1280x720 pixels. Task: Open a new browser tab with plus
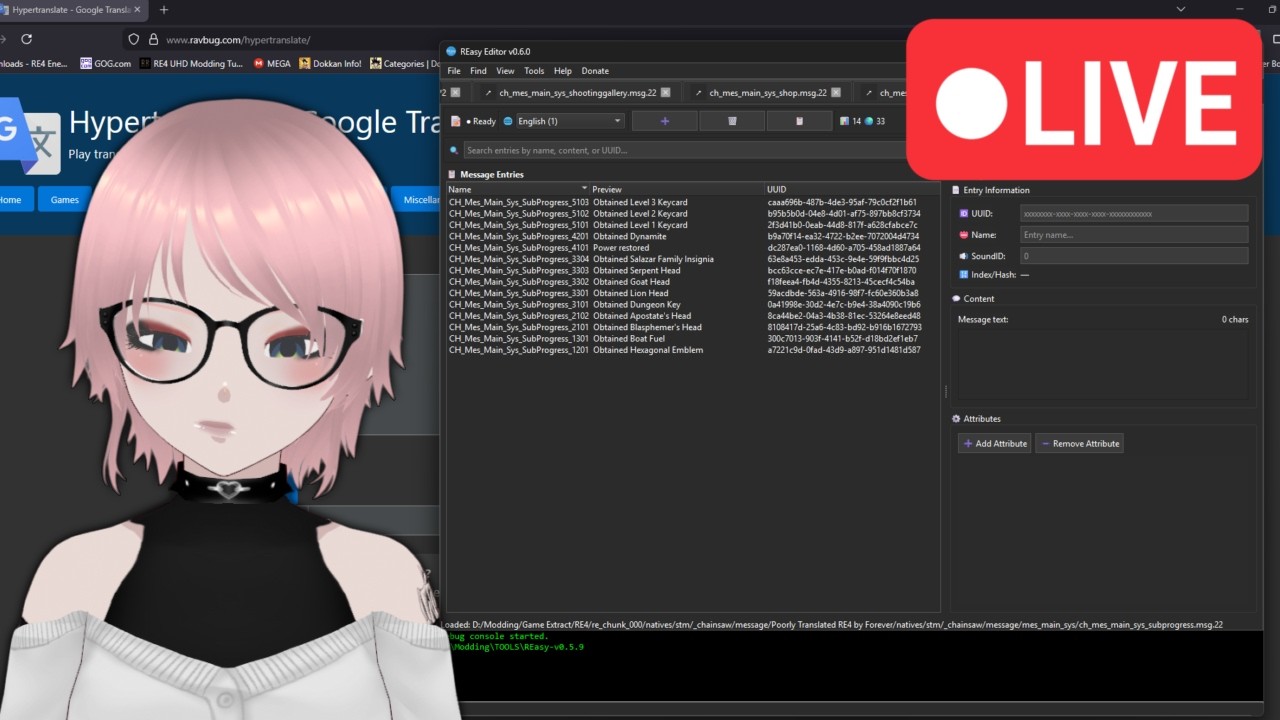coord(164,9)
